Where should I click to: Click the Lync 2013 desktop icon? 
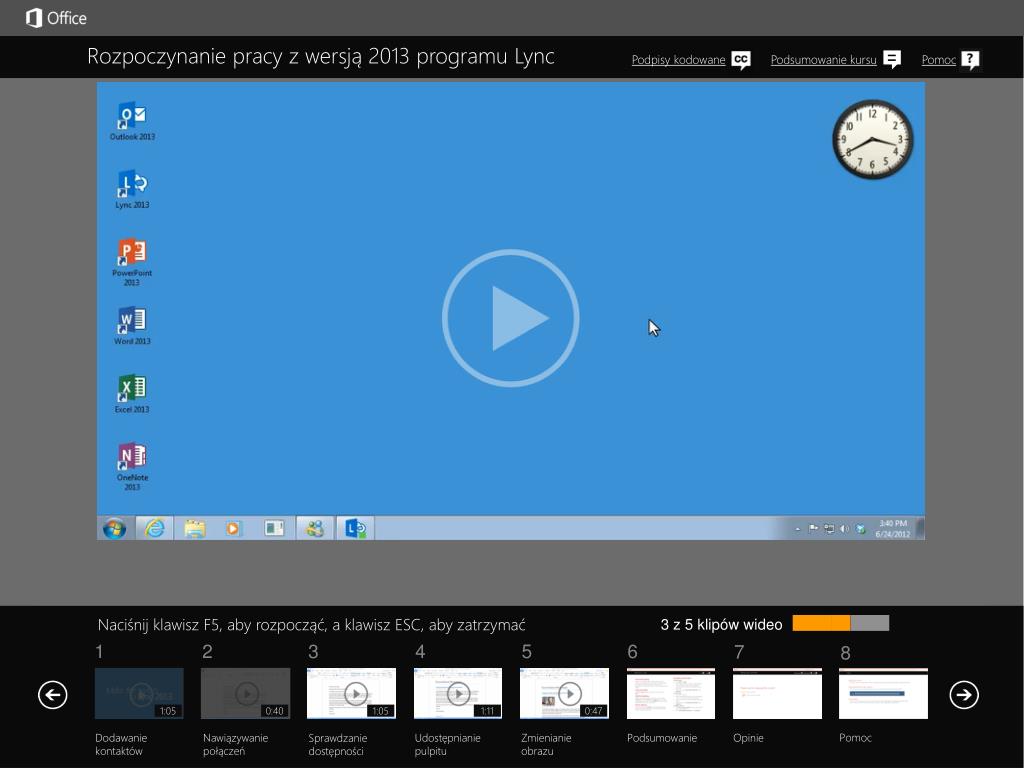(132, 189)
